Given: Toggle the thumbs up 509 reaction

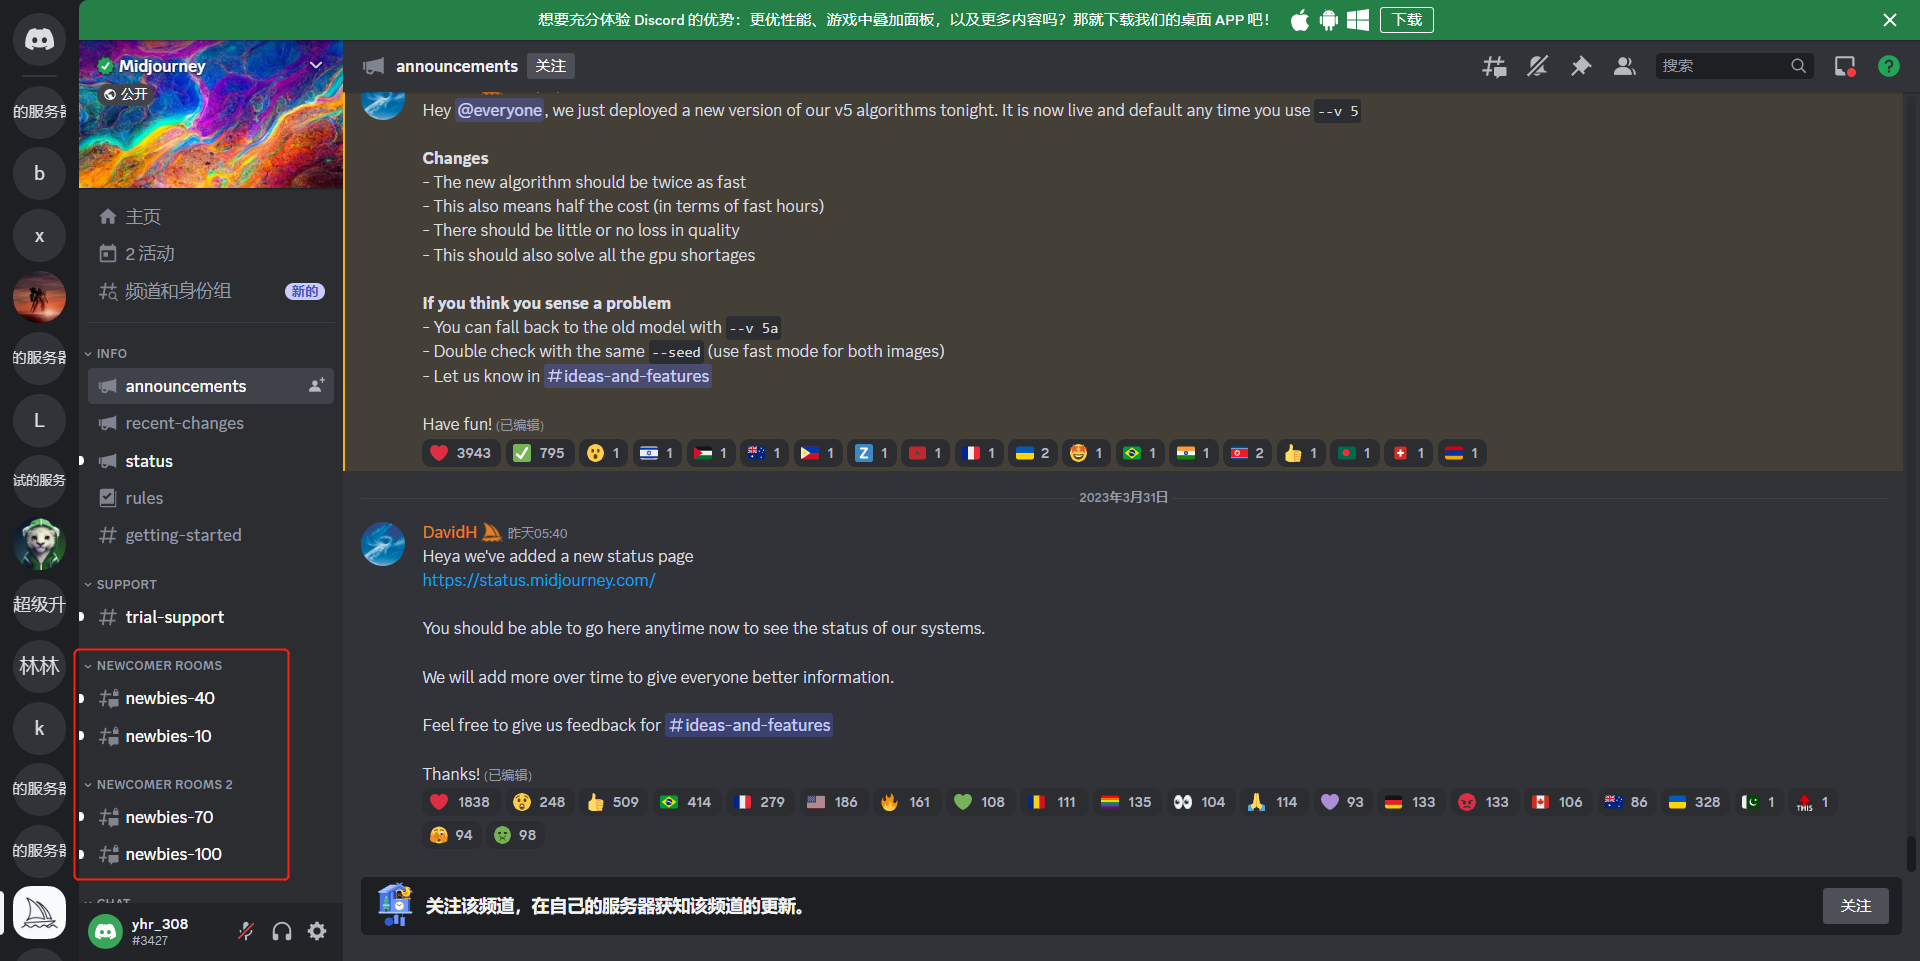Looking at the screenshot, I should pyautogui.click(x=613, y=802).
